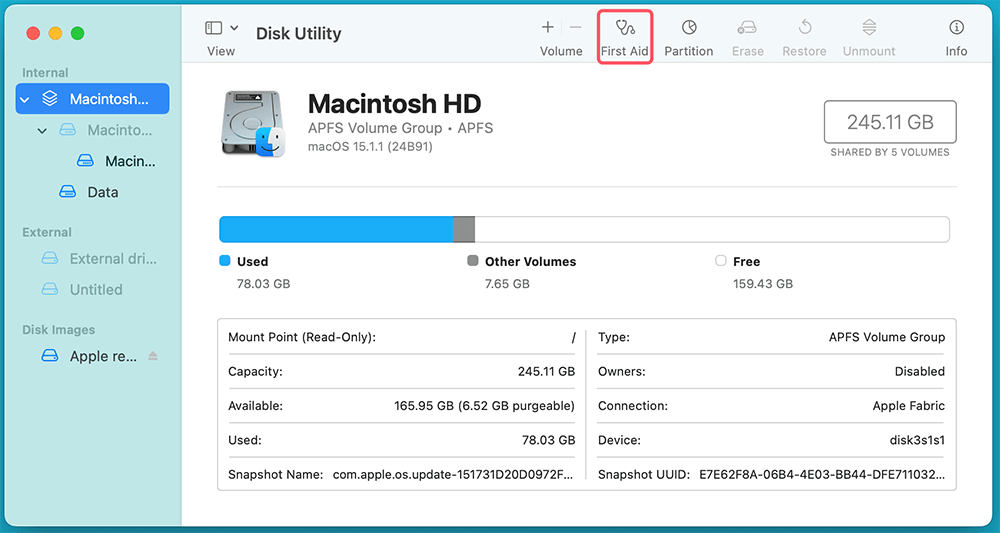Click the blue Used legend swatch
Screen dimensions: 1000x533
[x=224, y=261]
